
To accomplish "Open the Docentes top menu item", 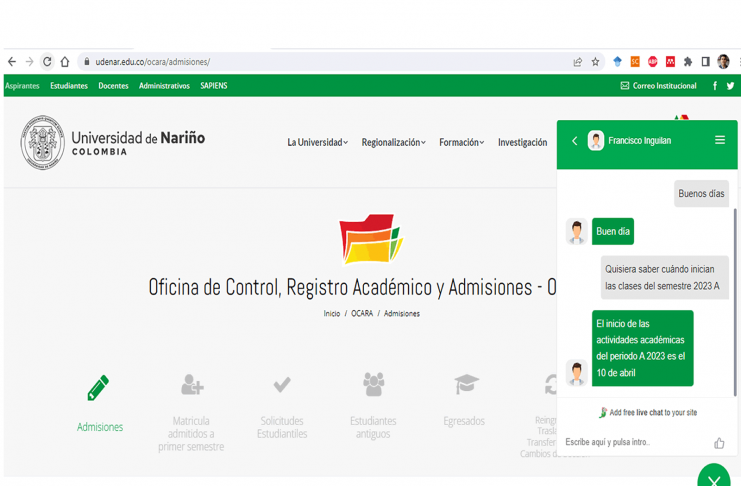I will [113, 86].
